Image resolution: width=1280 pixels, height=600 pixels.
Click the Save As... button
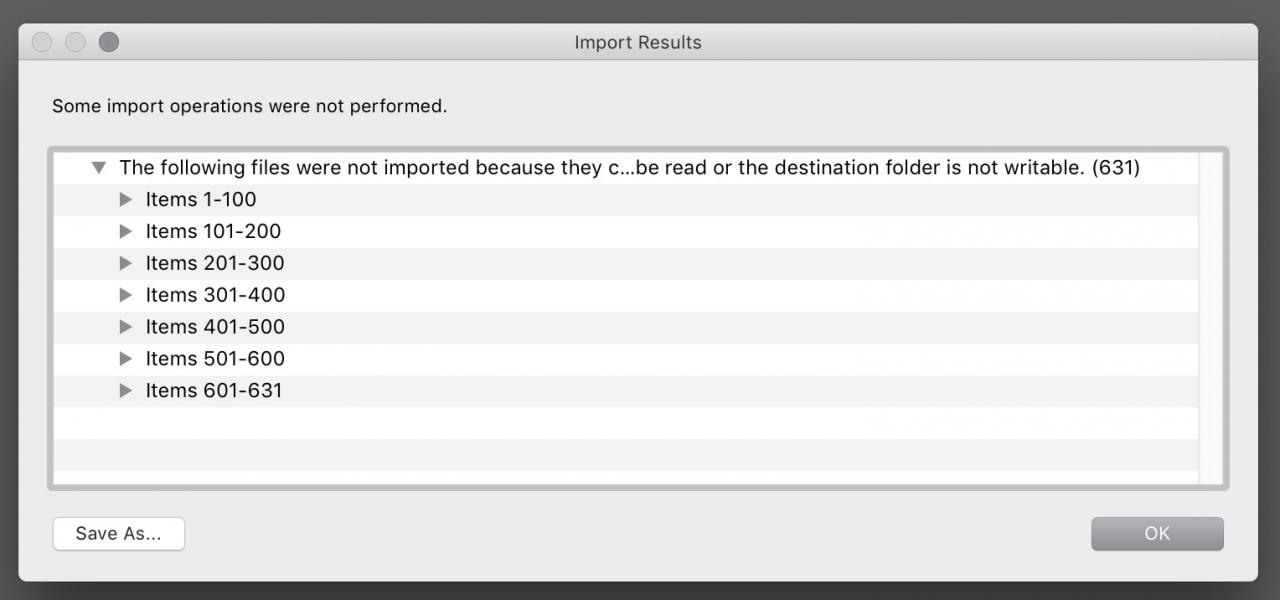coord(118,534)
